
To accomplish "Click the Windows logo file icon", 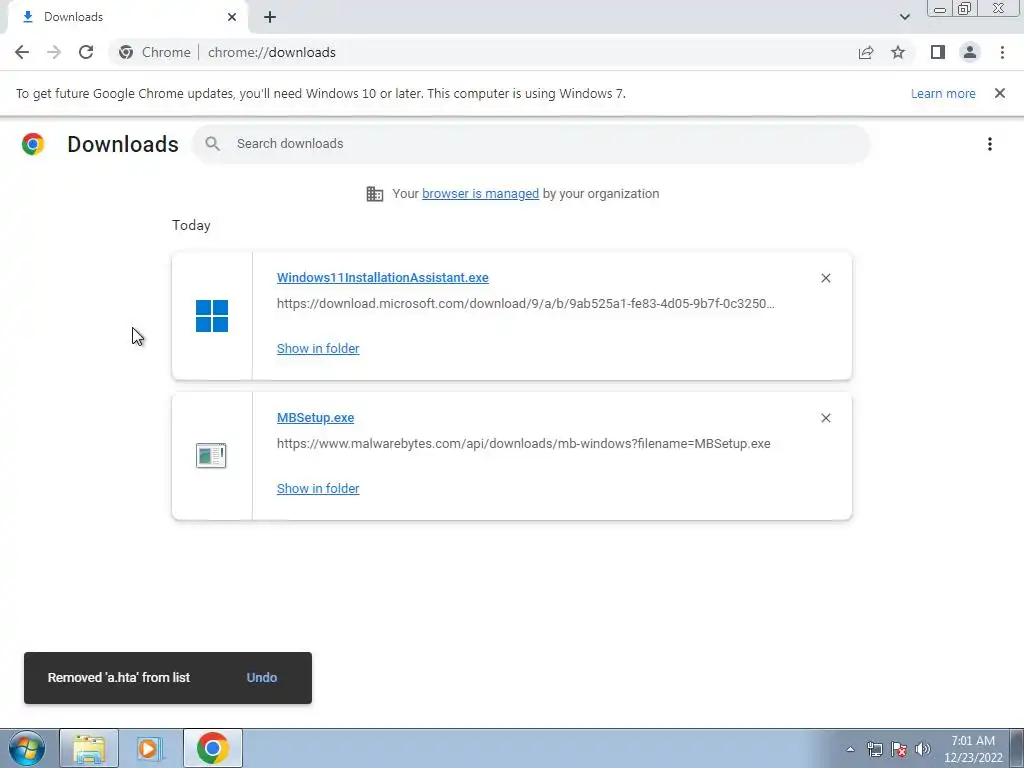I will point(212,316).
